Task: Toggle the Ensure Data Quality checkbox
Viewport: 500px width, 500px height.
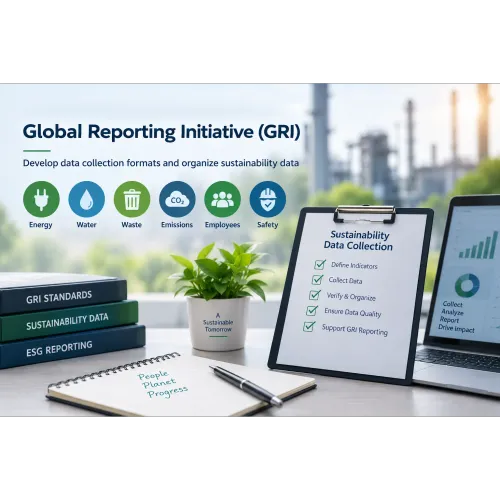Action: pyautogui.click(x=312, y=310)
